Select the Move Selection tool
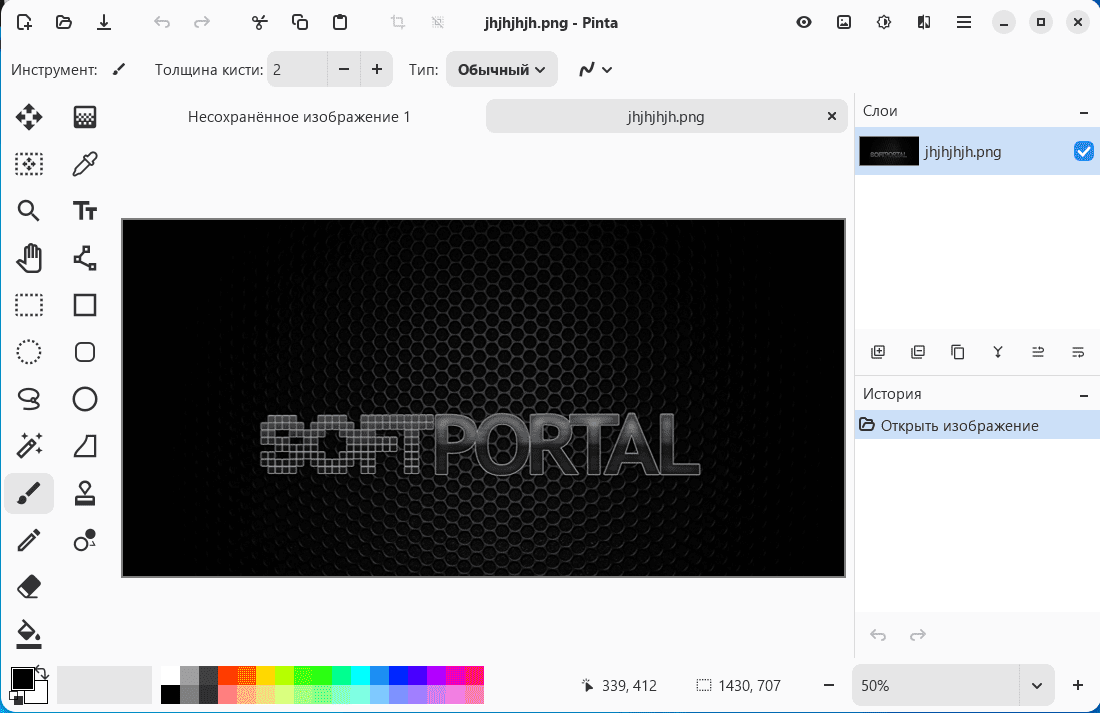 point(29,164)
